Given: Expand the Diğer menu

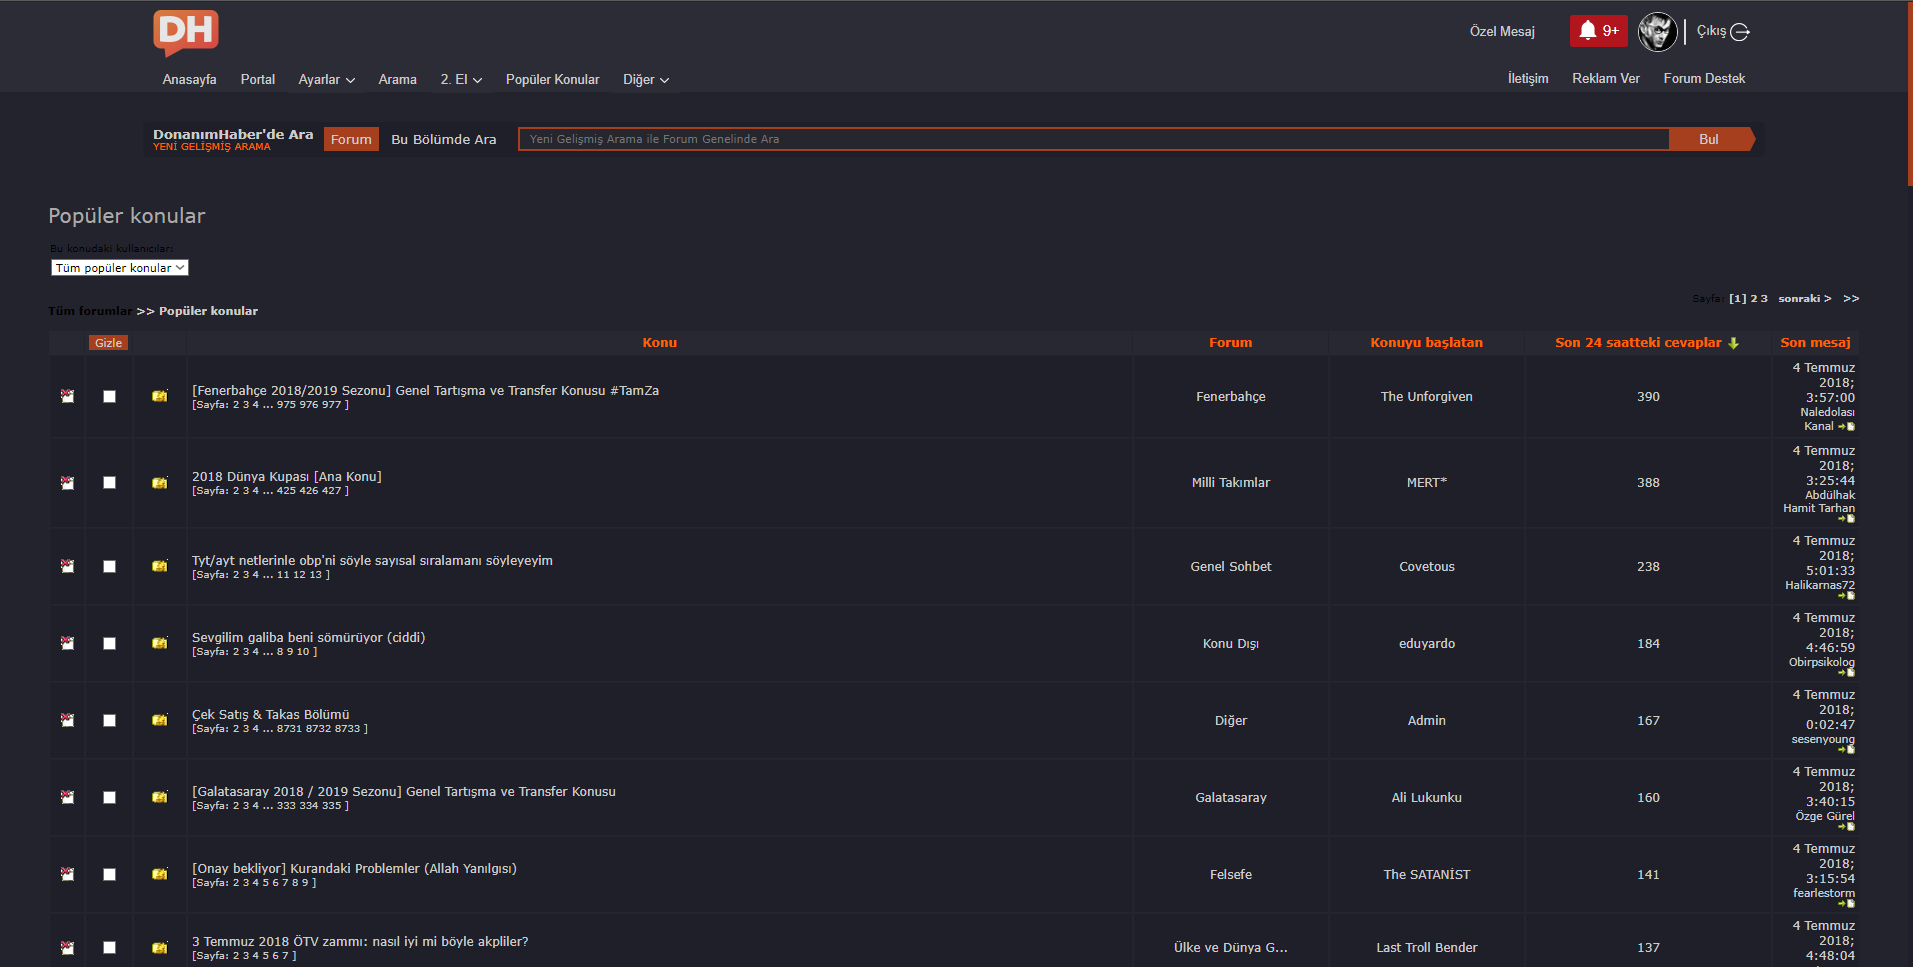Looking at the screenshot, I should tap(646, 79).
